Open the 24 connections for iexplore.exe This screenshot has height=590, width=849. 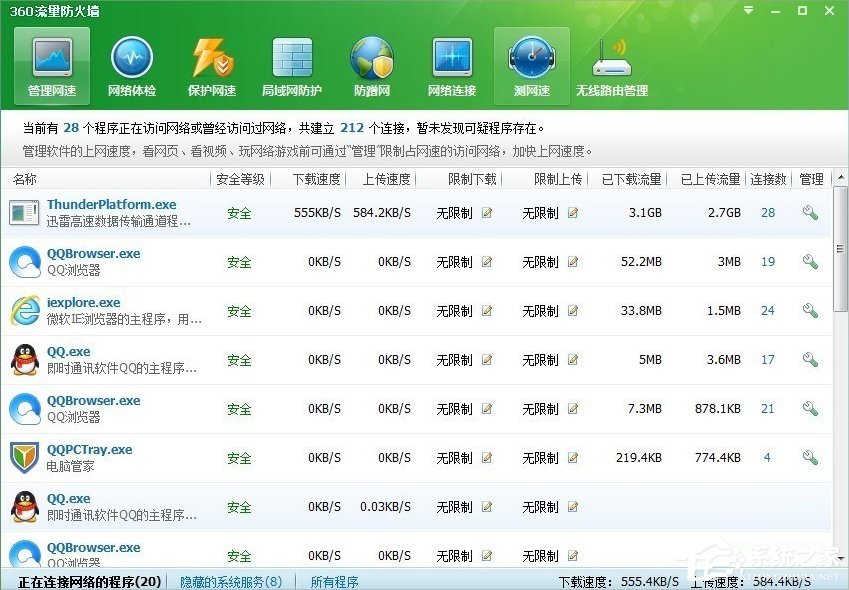pyautogui.click(x=768, y=311)
